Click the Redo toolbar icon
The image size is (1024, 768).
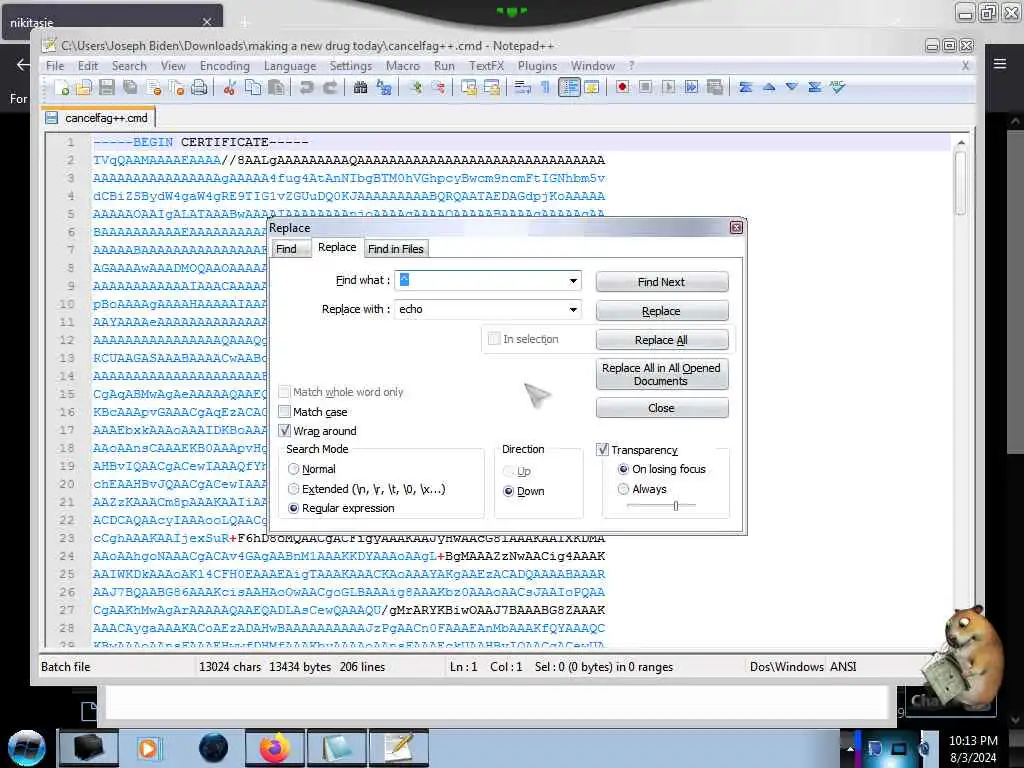[330, 88]
